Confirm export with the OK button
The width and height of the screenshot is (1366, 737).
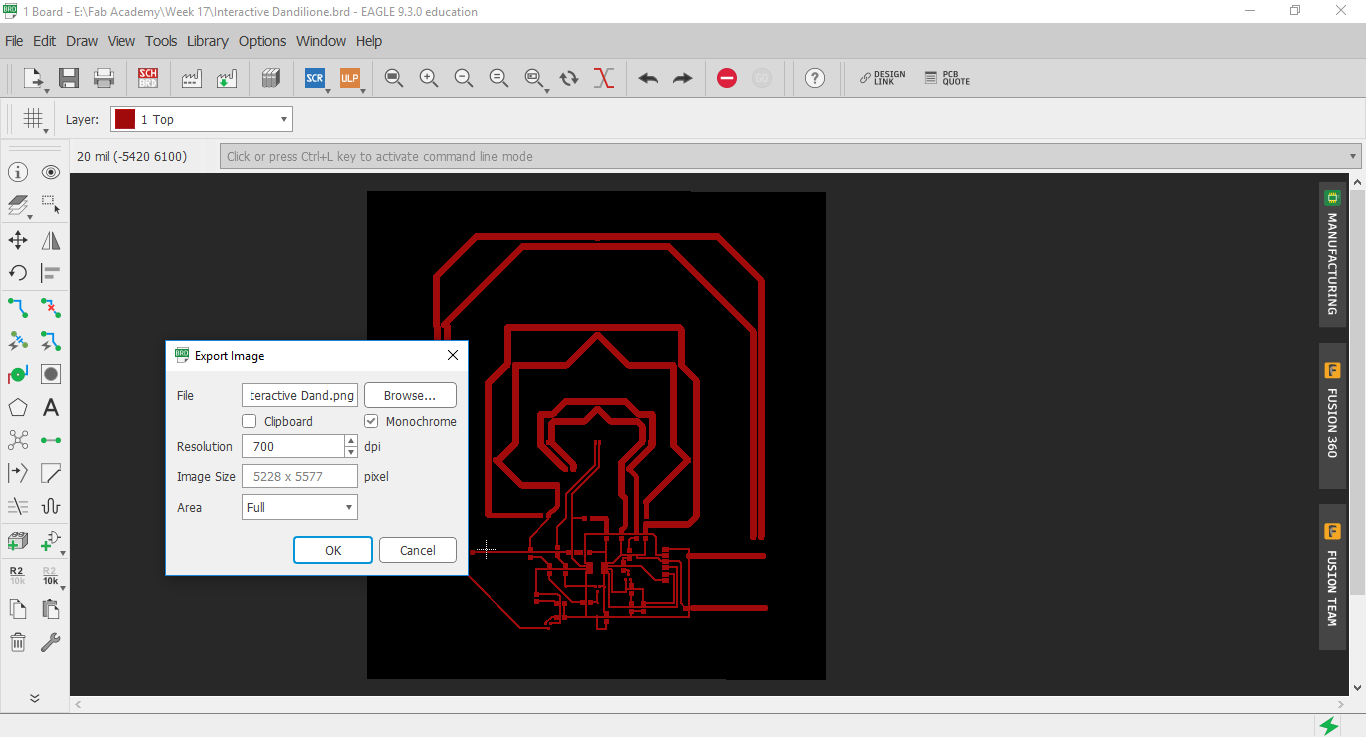point(333,550)
